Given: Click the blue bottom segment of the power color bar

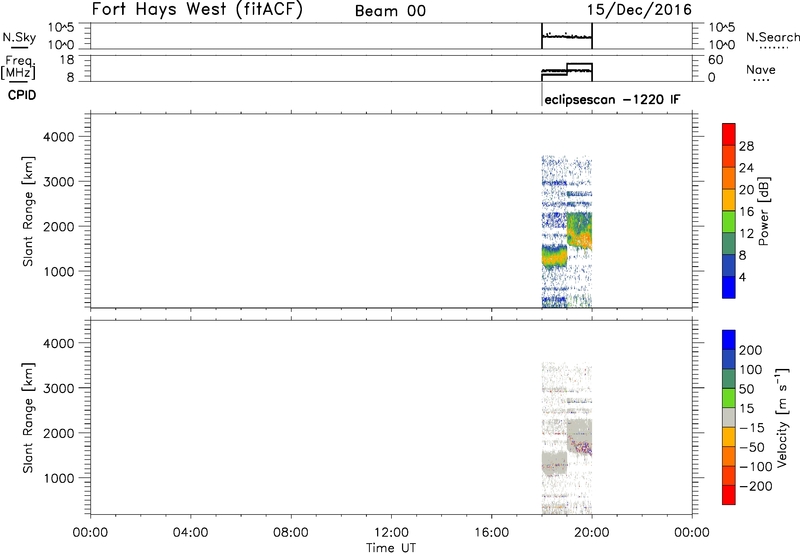Looking at the screenshot, I should click(729, 287).
